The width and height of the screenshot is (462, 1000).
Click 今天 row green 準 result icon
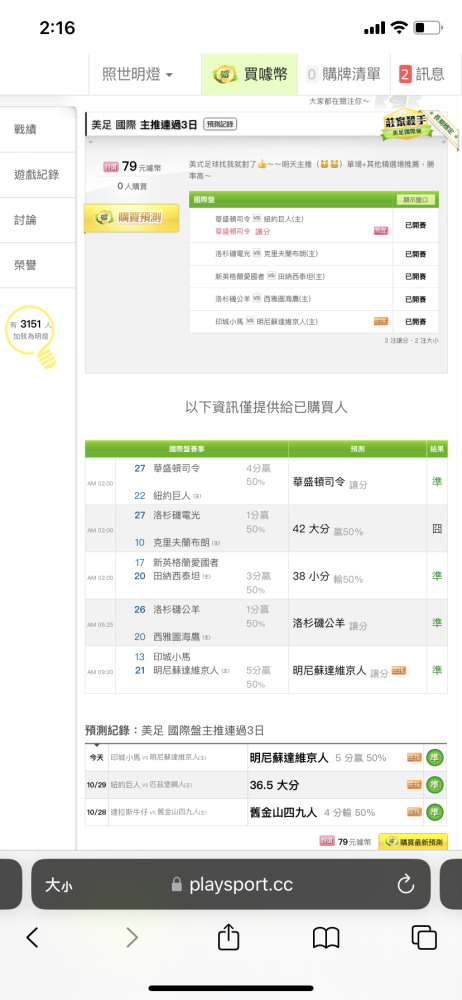tap(435, 758)
